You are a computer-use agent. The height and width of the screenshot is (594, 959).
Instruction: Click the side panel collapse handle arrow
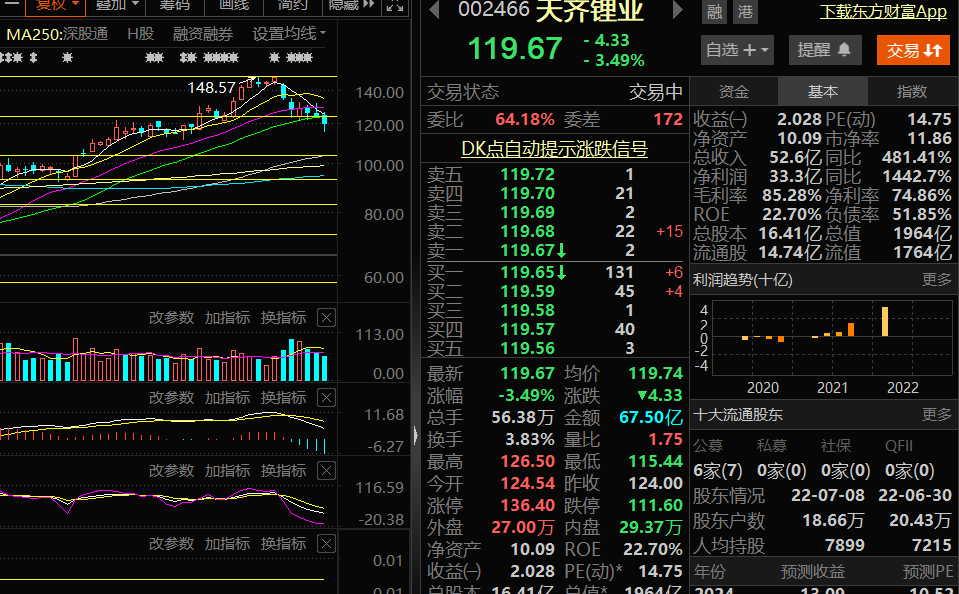(416, 436)
